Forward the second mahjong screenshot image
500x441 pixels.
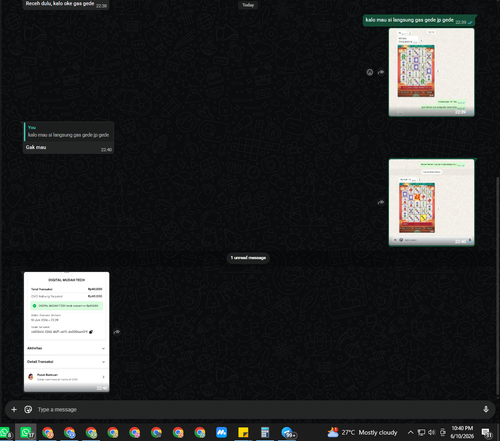click(x=381, y=202)
